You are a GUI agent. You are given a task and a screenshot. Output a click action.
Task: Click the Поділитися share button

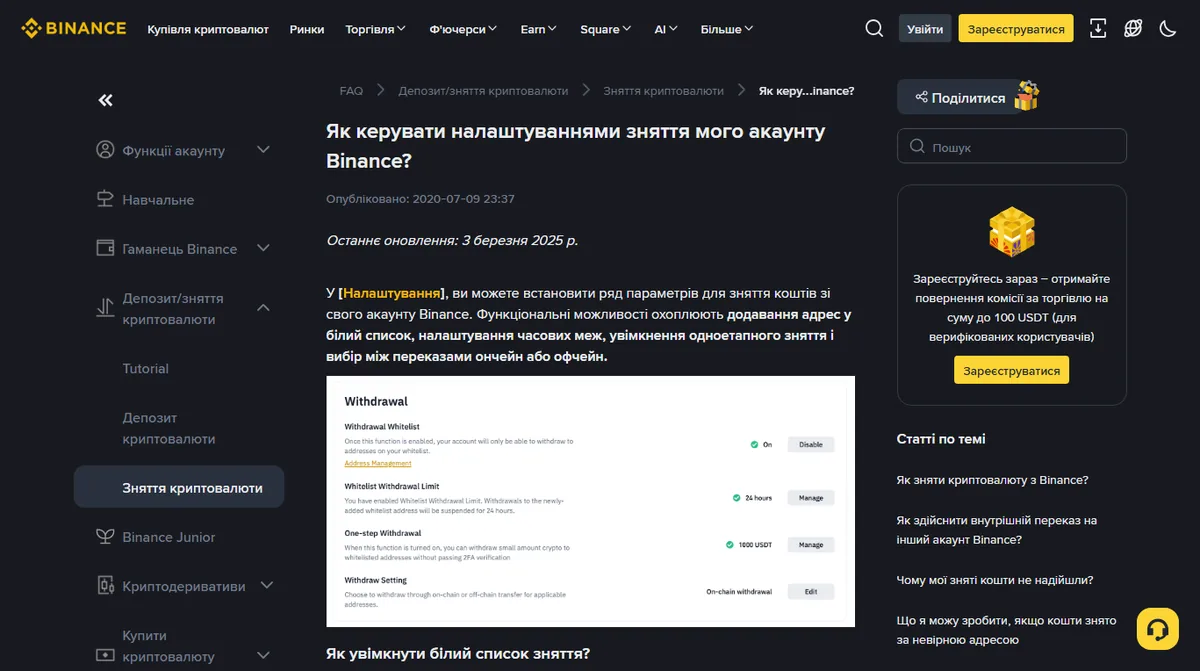point(958,97)
